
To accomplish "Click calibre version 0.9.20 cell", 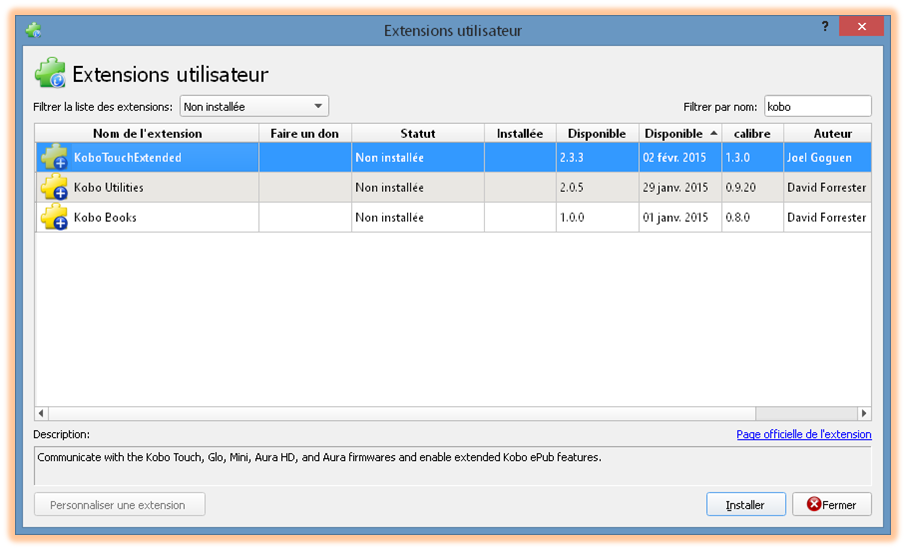I will (x=752, y=188).
